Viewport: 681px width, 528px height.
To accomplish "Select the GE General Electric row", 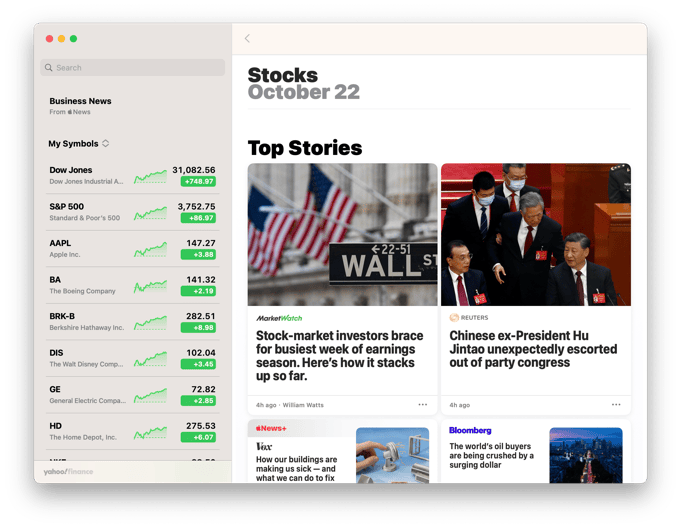I will (132, 395).
